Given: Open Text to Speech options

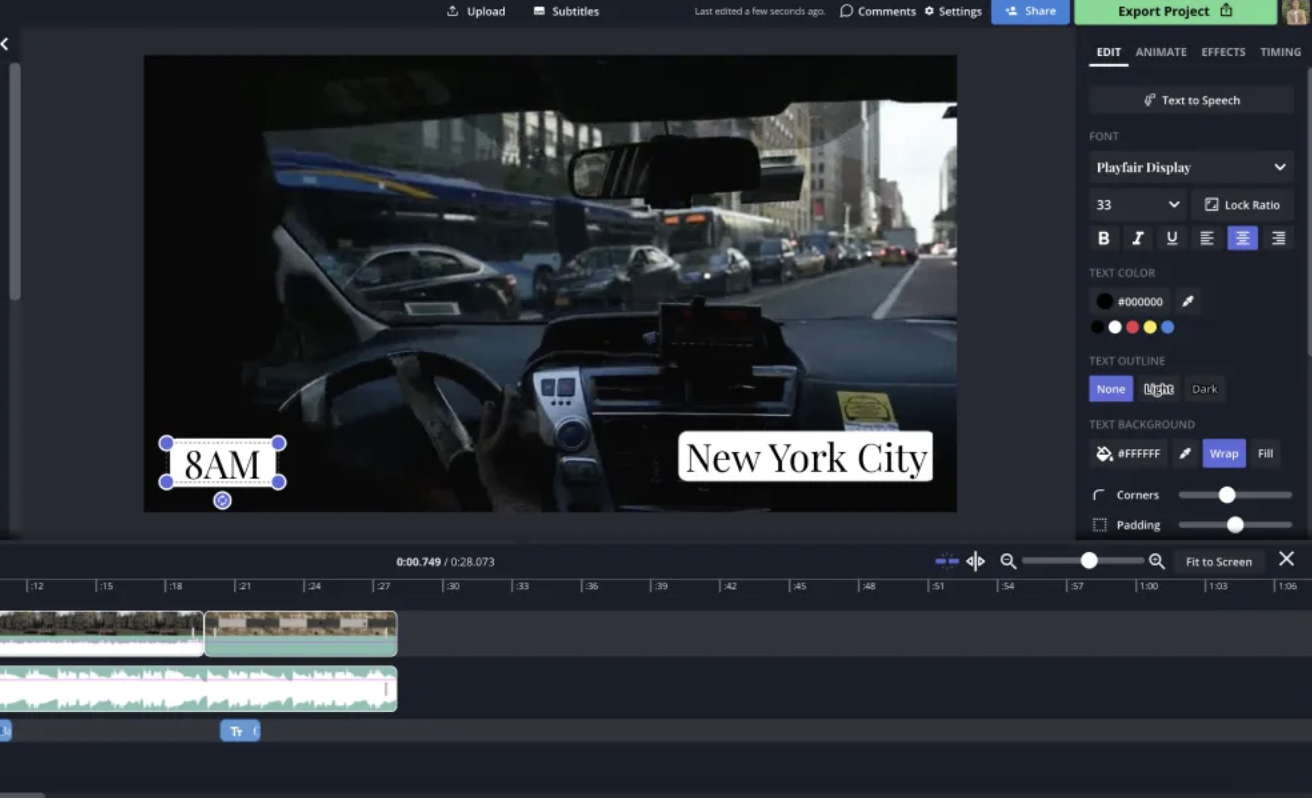Looking at the screenshot, I should [1190, 99].
